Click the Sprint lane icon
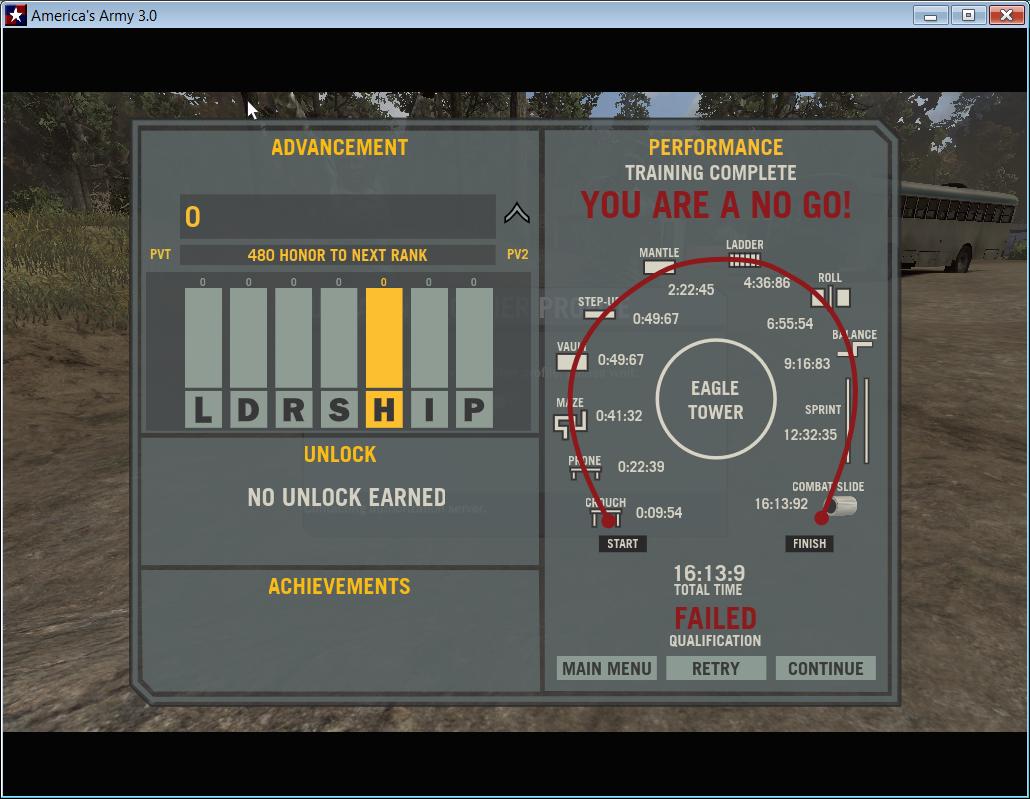Screen dimensions: 1030x799 [x=857, y=421]
